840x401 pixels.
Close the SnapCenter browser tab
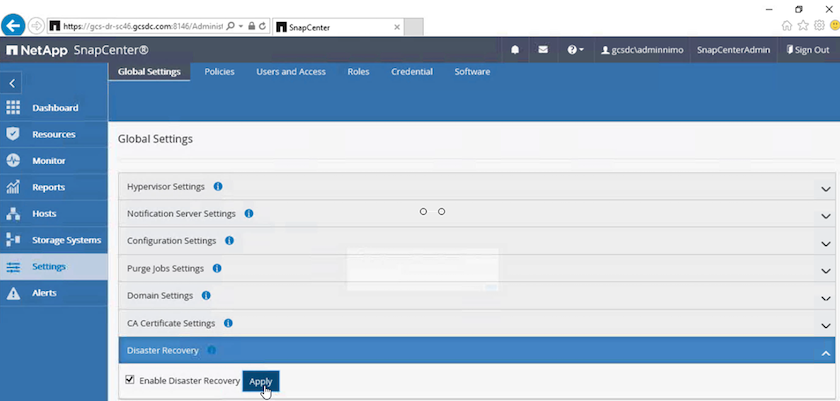click(397, 27)
